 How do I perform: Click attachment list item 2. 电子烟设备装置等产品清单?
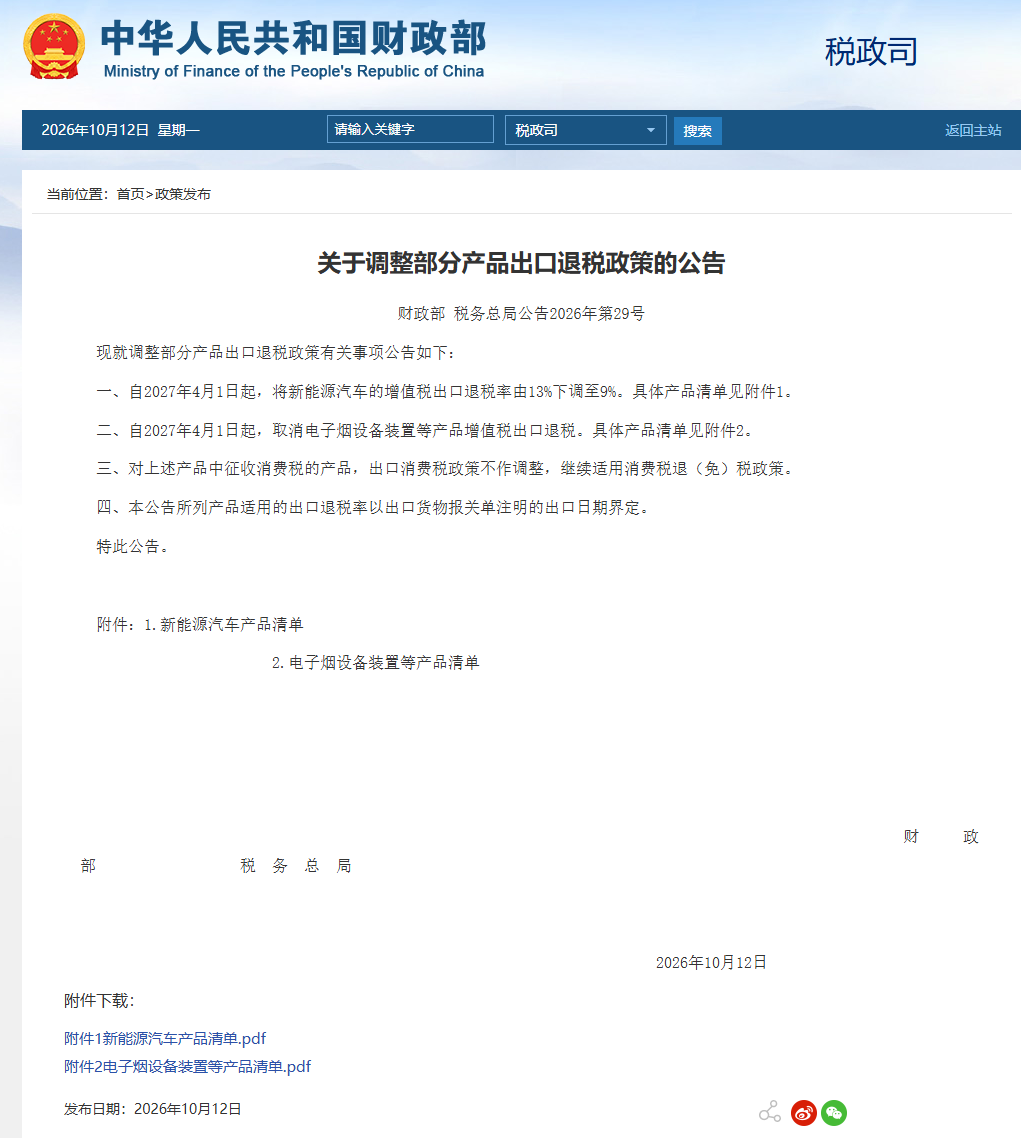(375, 663)
